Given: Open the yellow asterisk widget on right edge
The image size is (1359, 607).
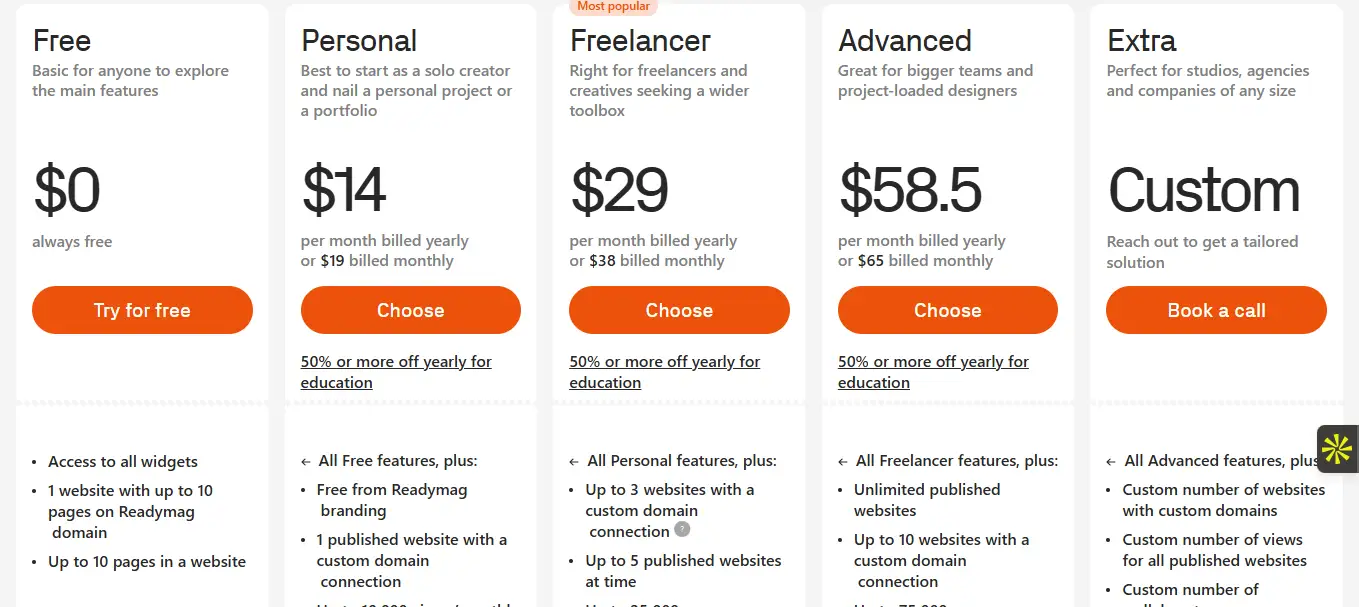Looking at the screenshot, I should point(1337,449).
